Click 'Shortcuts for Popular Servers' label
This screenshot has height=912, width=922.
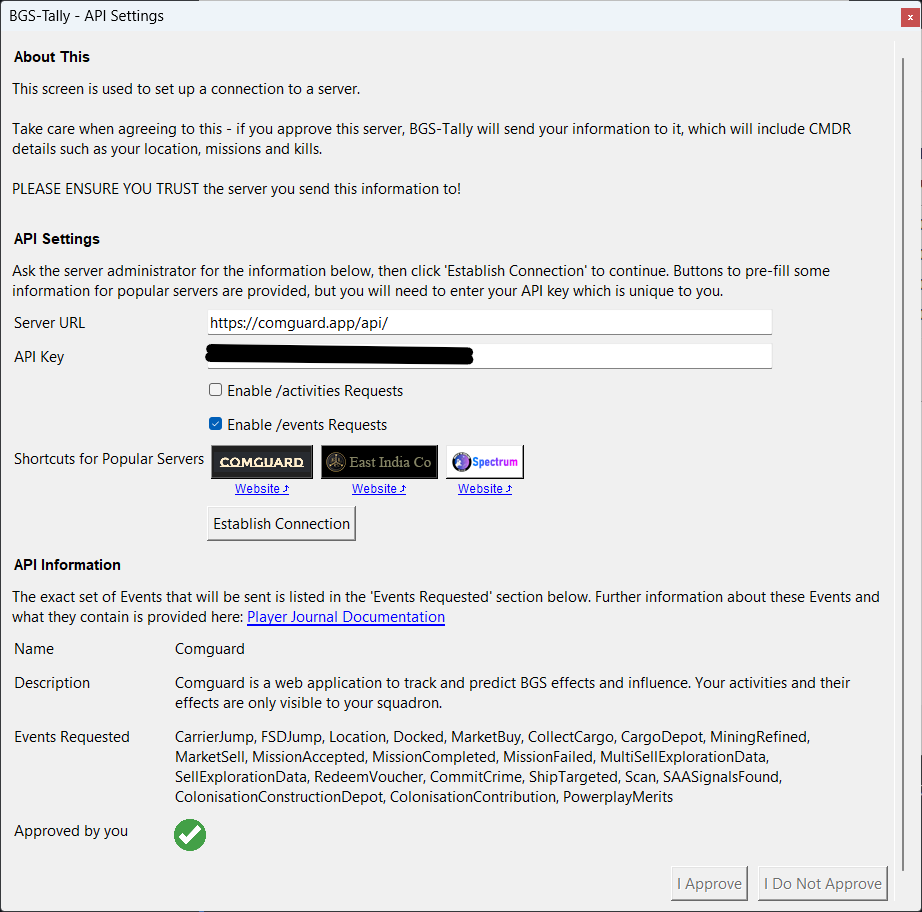pos(109,459)
